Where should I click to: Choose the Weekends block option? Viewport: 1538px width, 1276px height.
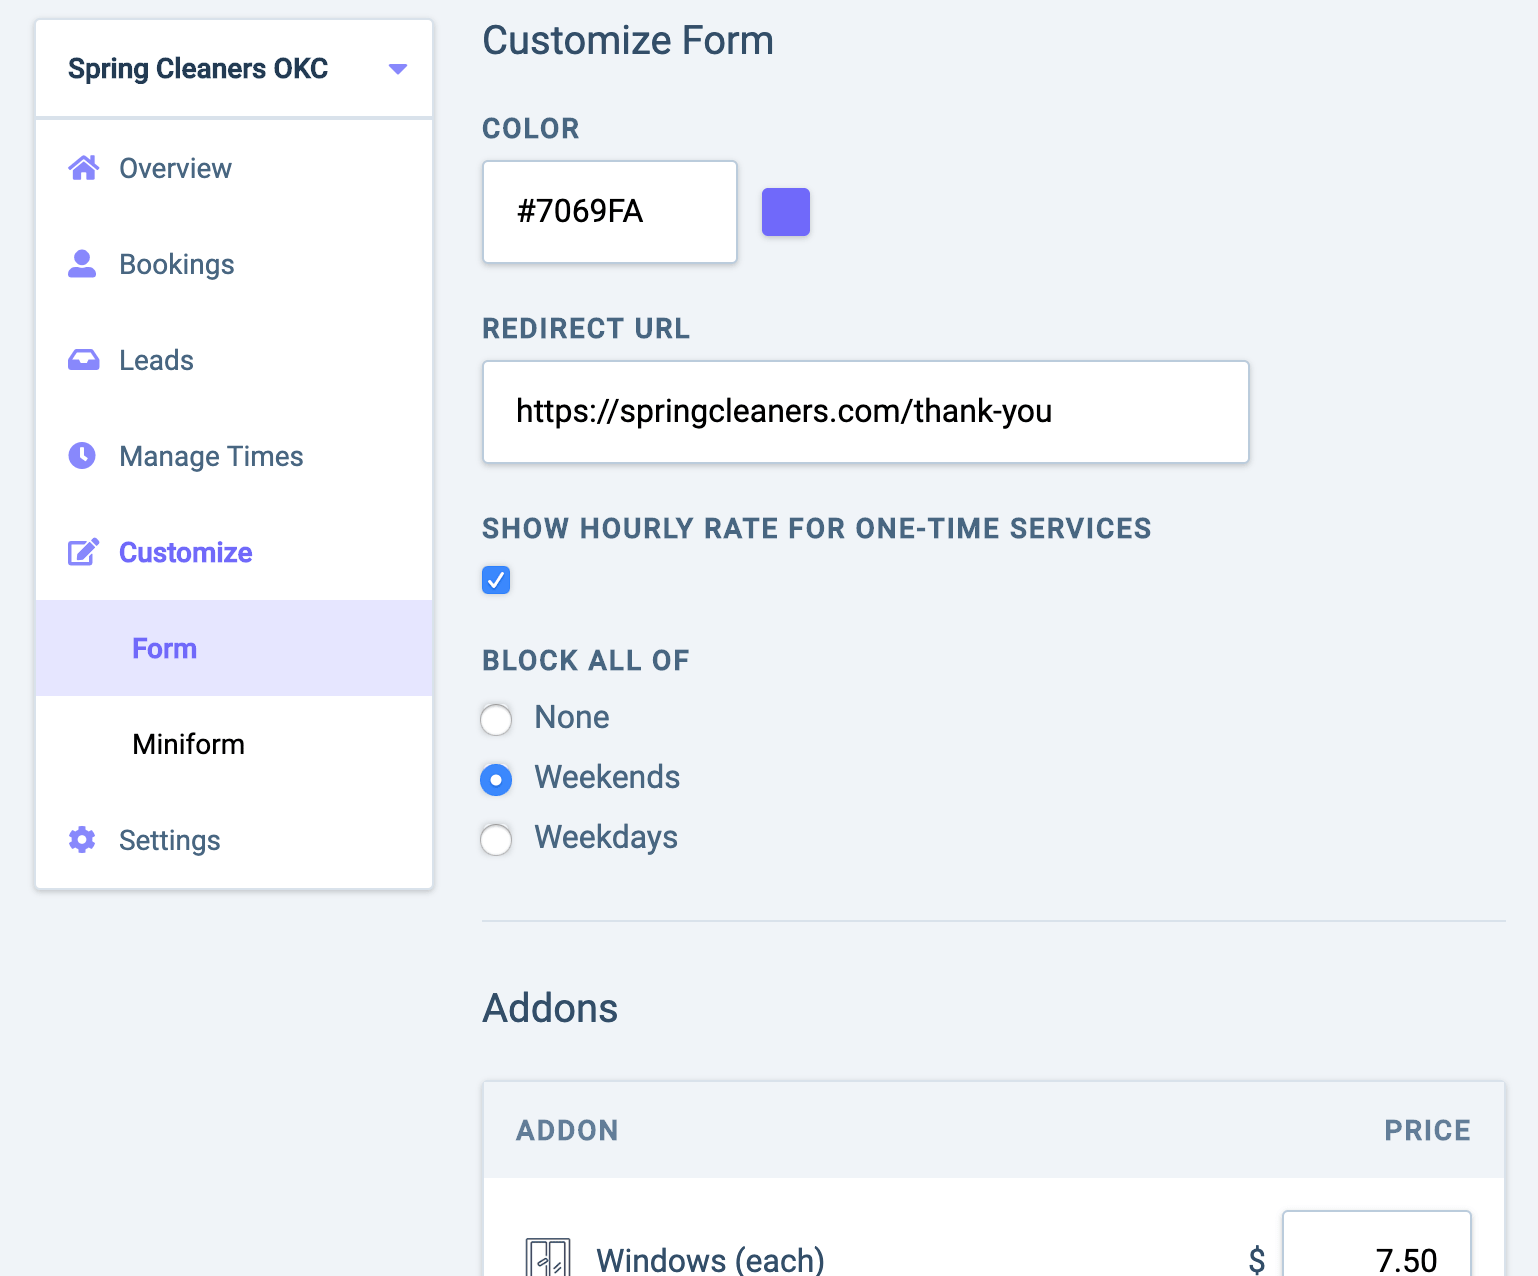pos(496,779)
